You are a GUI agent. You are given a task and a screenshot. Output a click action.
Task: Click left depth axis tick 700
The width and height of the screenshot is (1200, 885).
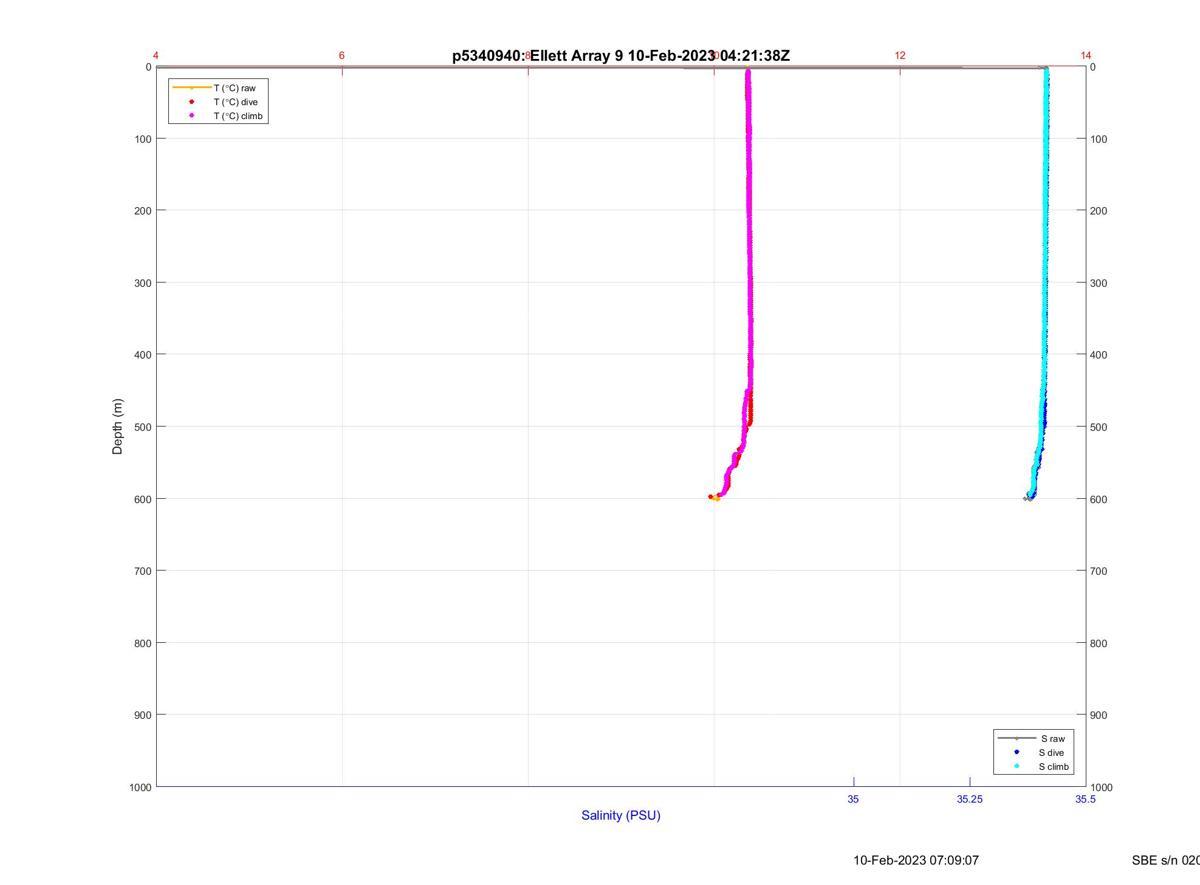click(142, 571)
